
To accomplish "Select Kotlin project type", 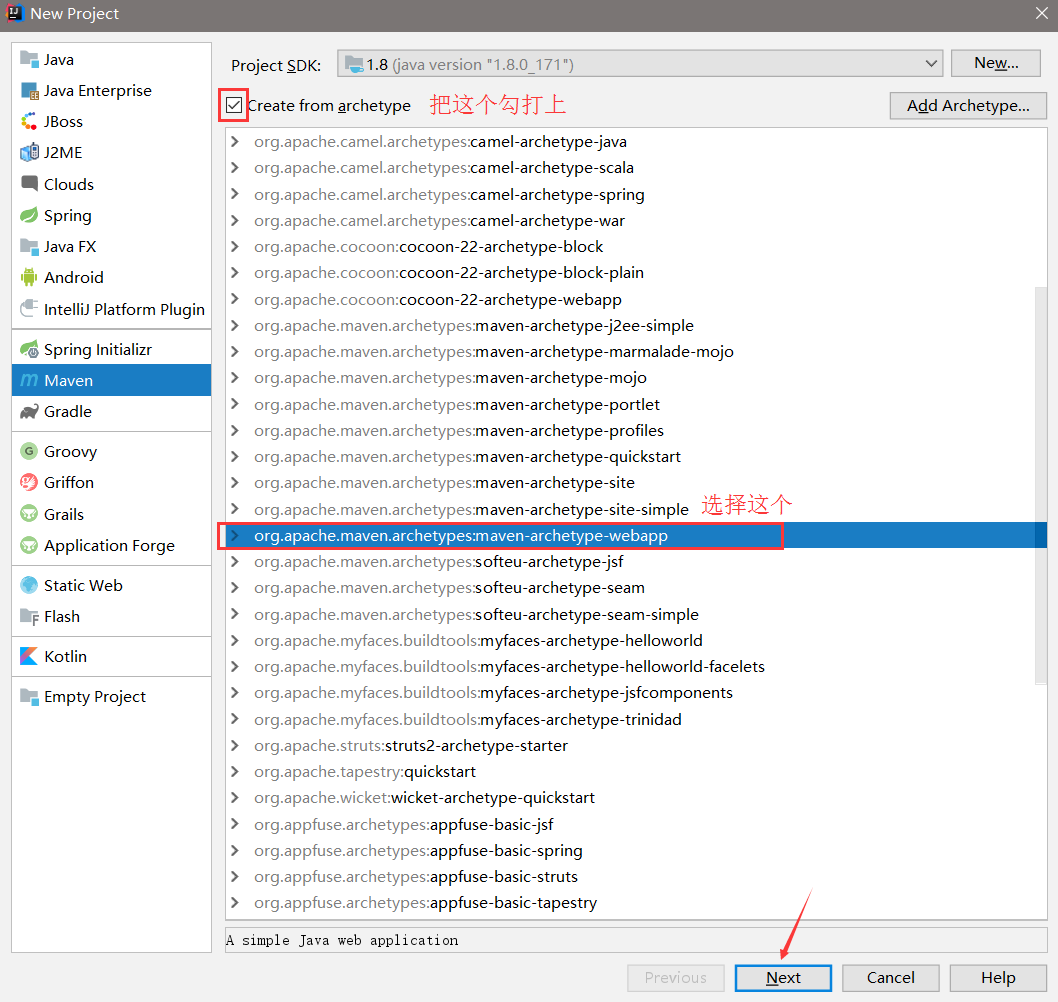I will pos(111,657).
